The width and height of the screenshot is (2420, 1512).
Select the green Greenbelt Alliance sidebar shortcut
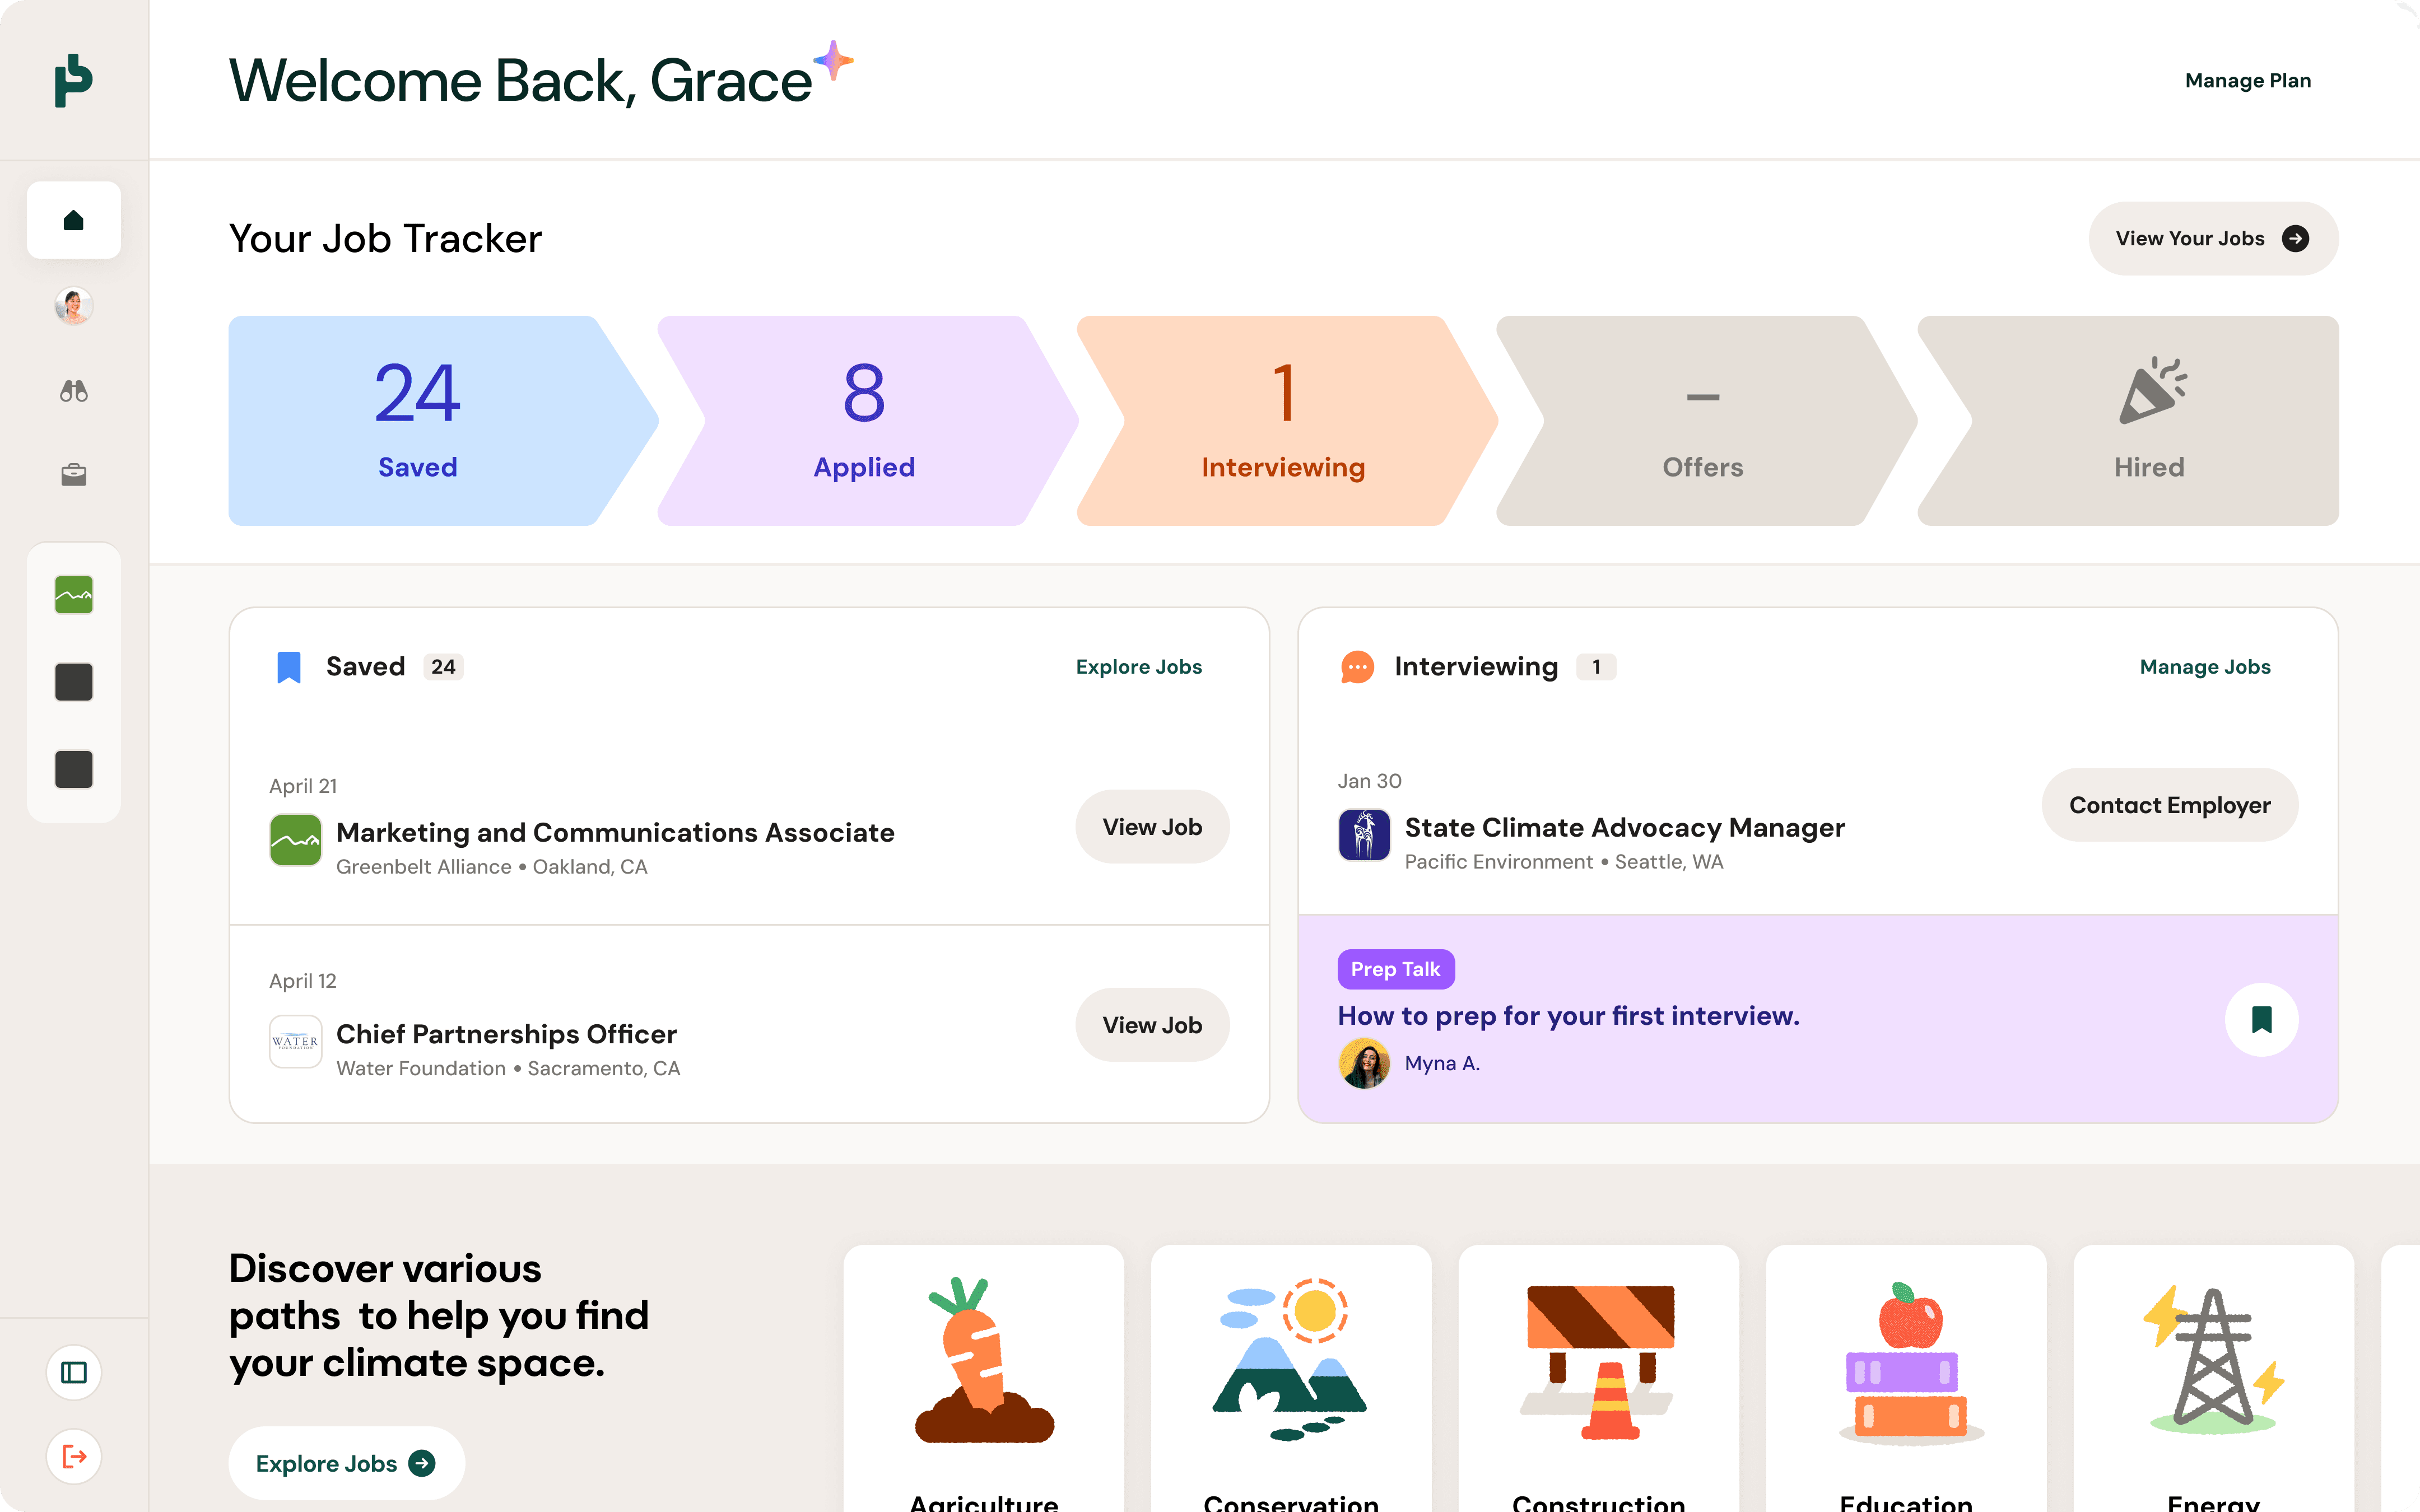point(73,595)
